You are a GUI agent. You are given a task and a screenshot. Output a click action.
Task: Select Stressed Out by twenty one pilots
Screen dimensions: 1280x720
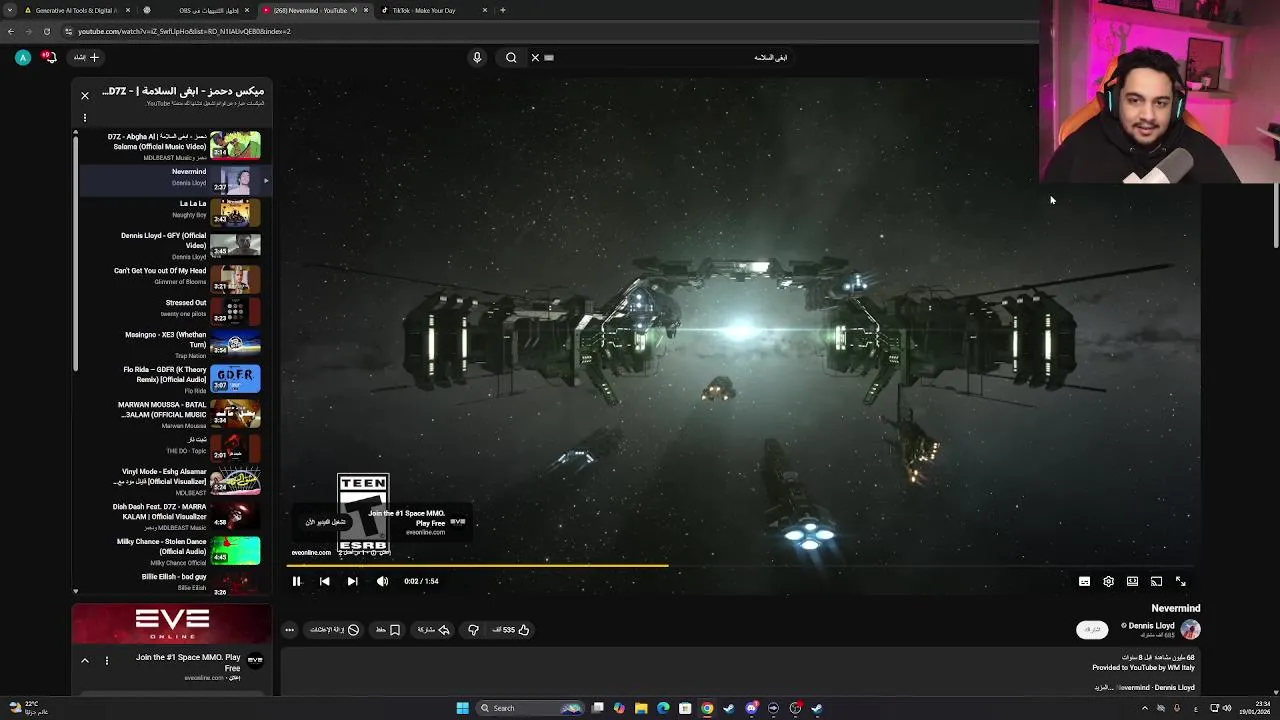click(x=172, y=312)
